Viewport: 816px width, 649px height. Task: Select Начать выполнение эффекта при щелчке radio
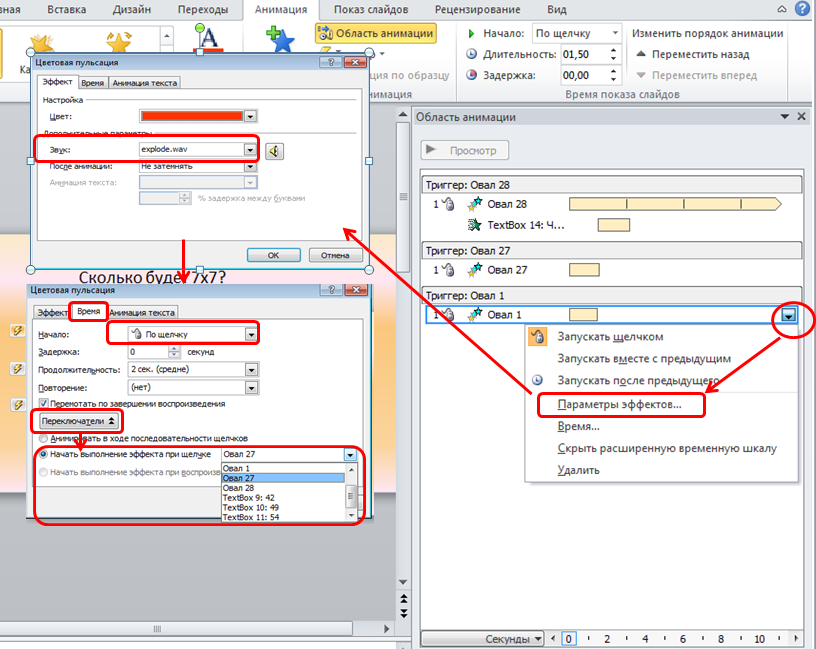43,455
